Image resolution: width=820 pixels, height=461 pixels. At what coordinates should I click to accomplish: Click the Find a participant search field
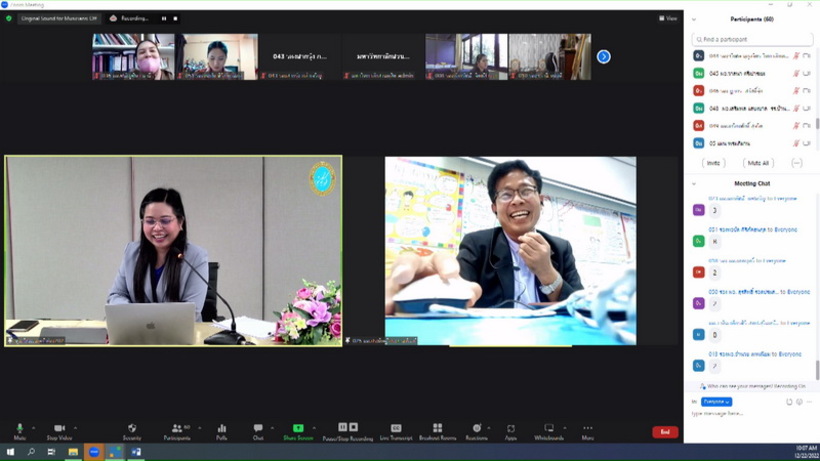pyautogui.click(x=752, y=39)
